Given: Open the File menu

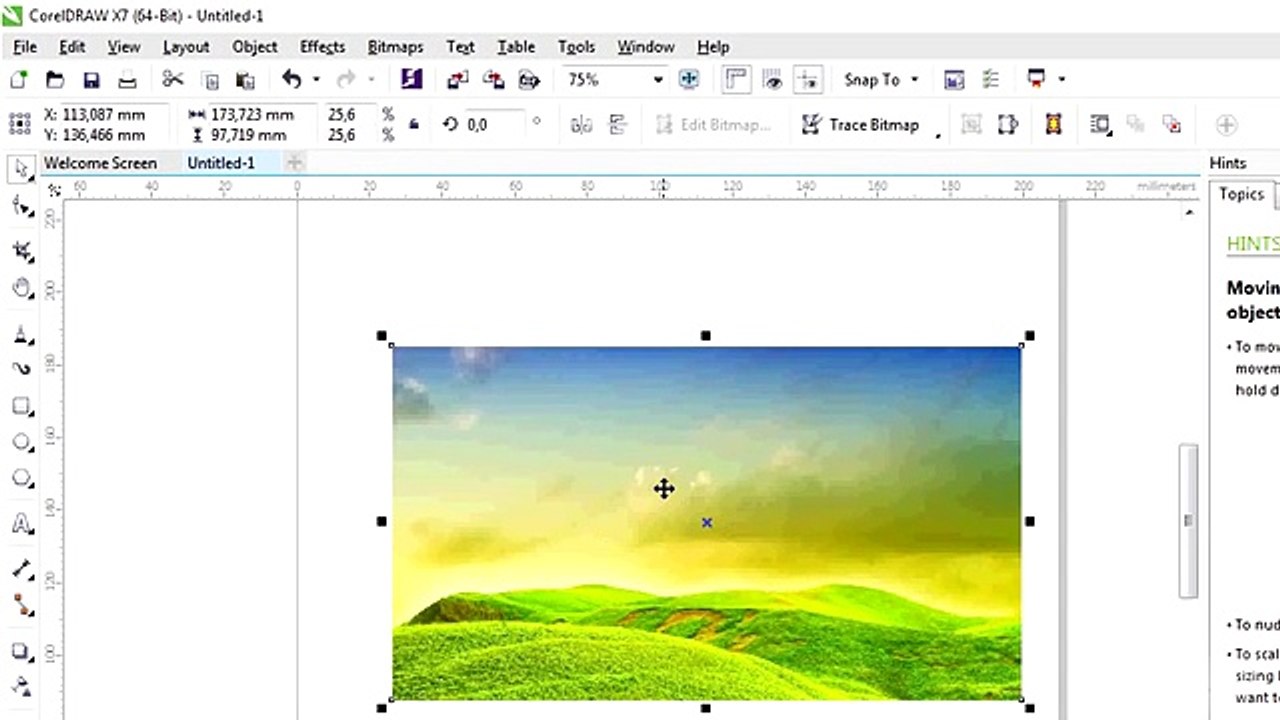Looking at the screenshot, I should (25, 47).
